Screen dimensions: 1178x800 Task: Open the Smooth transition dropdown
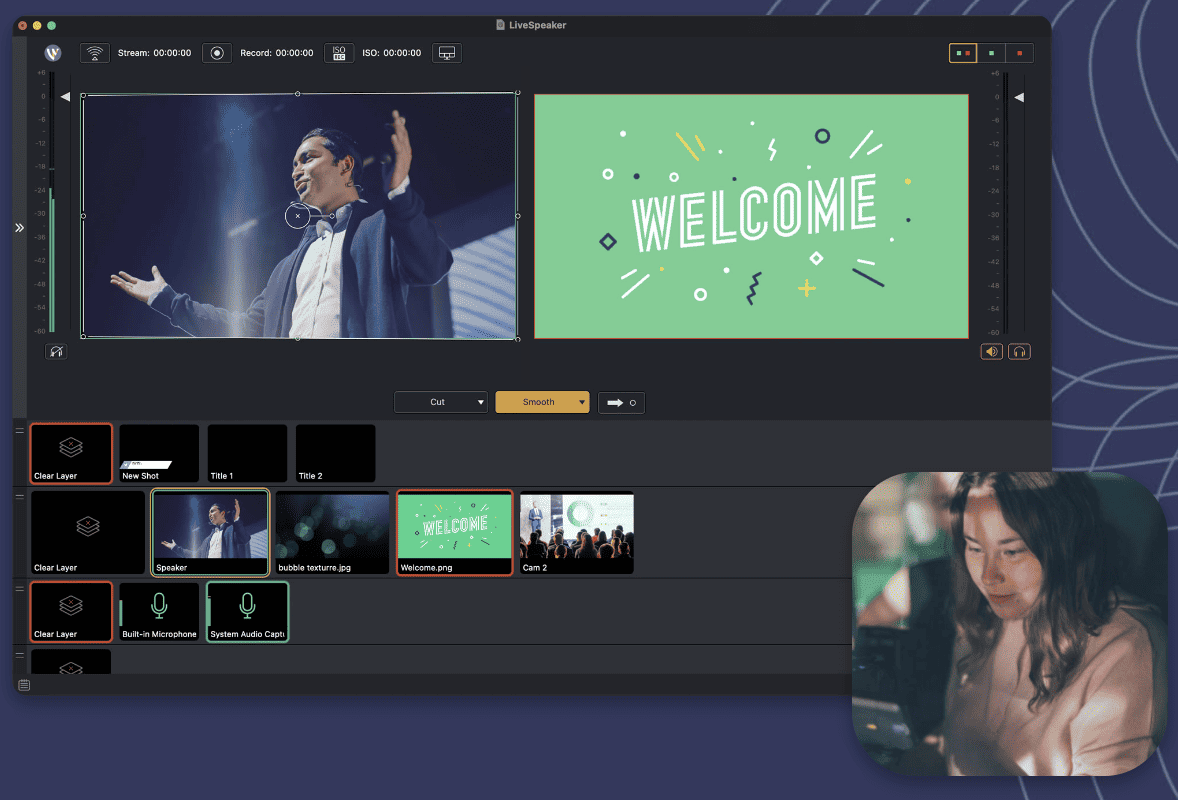(x=542, y=402)
